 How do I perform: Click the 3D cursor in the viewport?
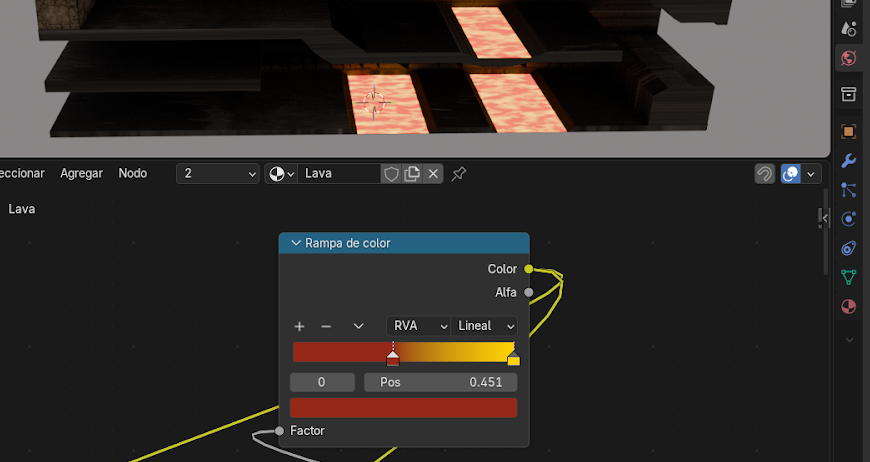pos(373,102)
